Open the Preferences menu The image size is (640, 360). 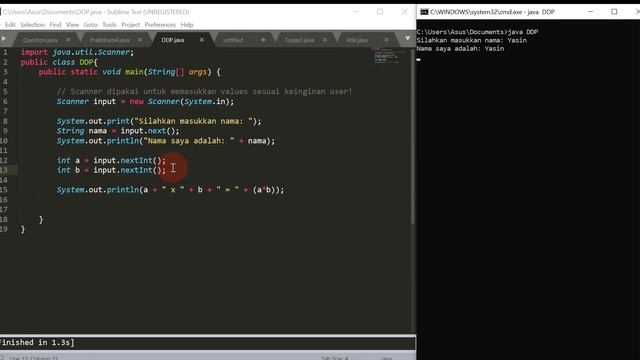point(160,25)
